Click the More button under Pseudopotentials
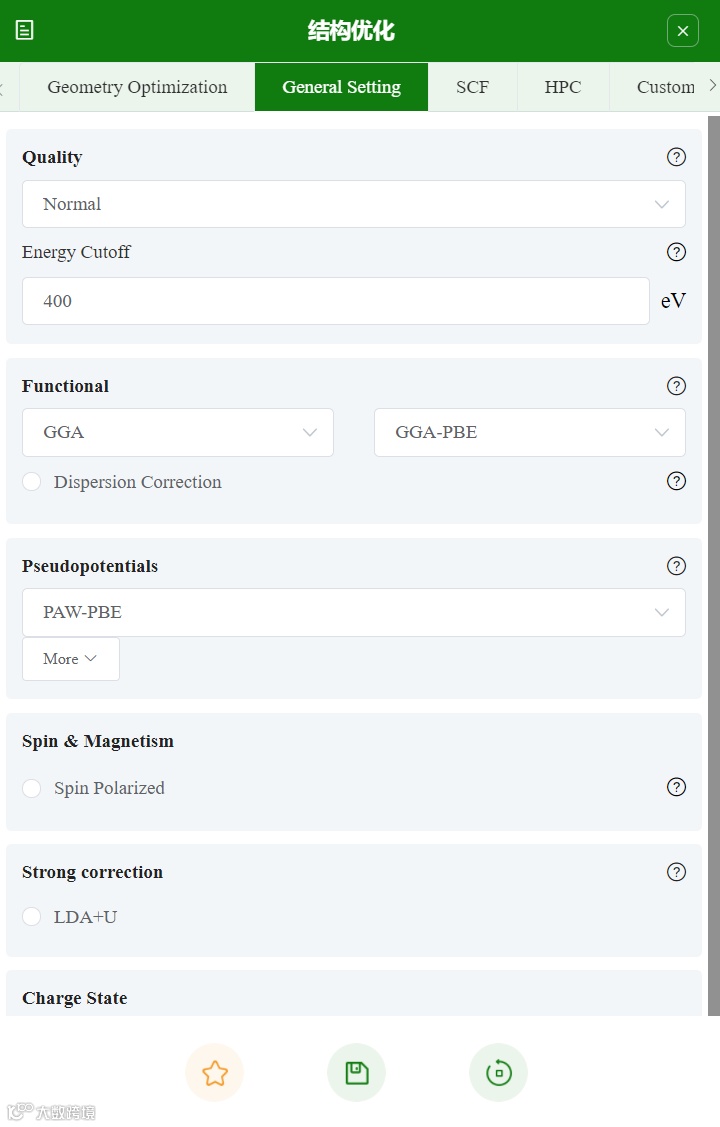 (70, 659)
